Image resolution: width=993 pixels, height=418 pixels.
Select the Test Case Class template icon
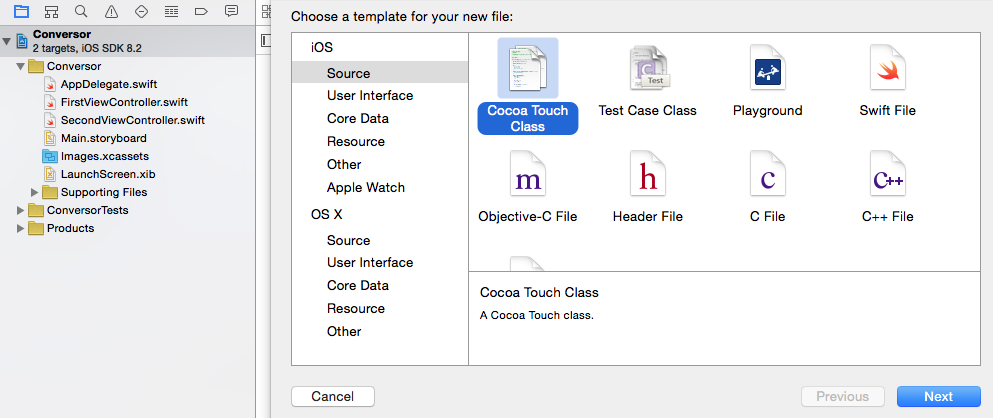click(x=648, y=68)
